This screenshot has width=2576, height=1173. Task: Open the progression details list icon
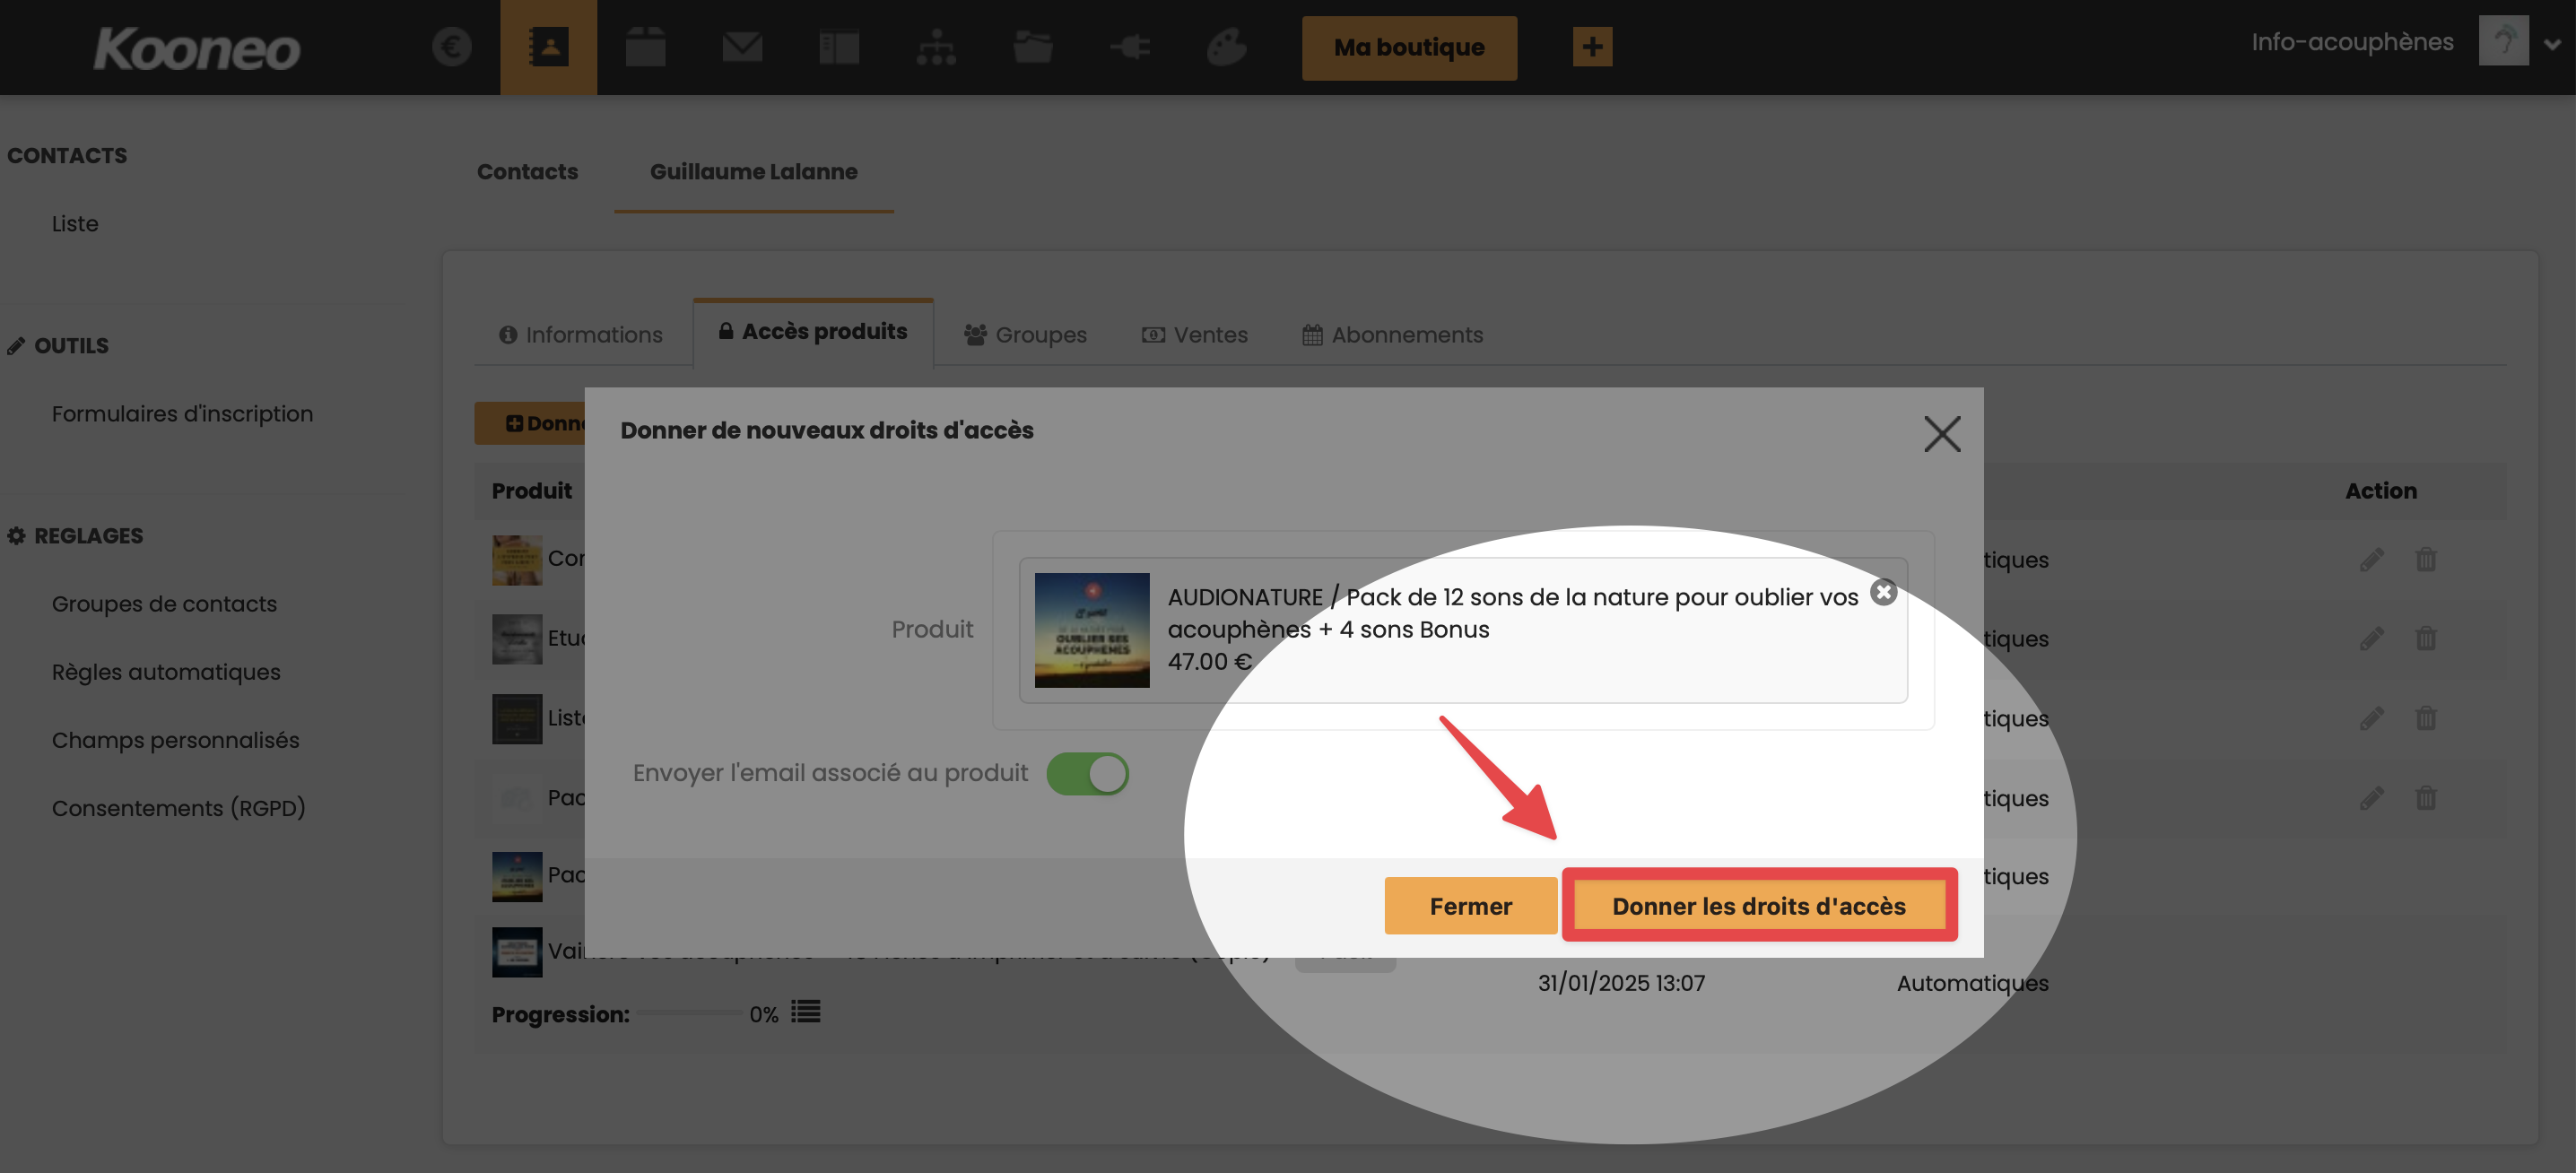805,1012
